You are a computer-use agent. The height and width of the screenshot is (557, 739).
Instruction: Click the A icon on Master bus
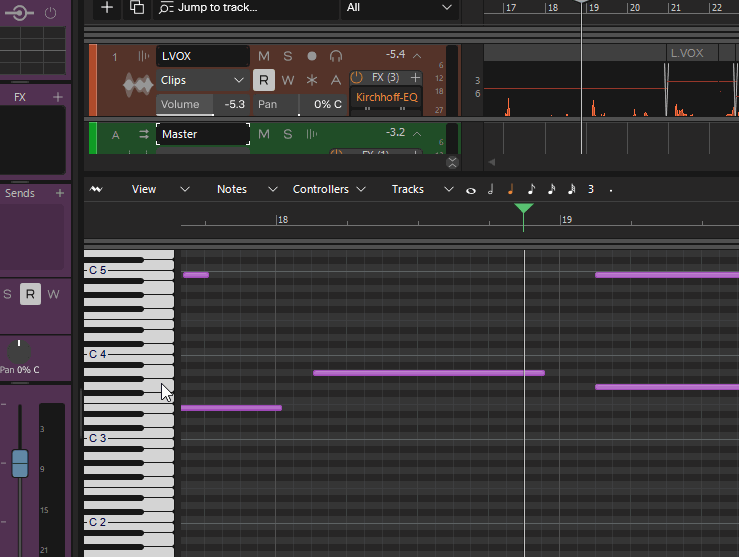(115, 135)
